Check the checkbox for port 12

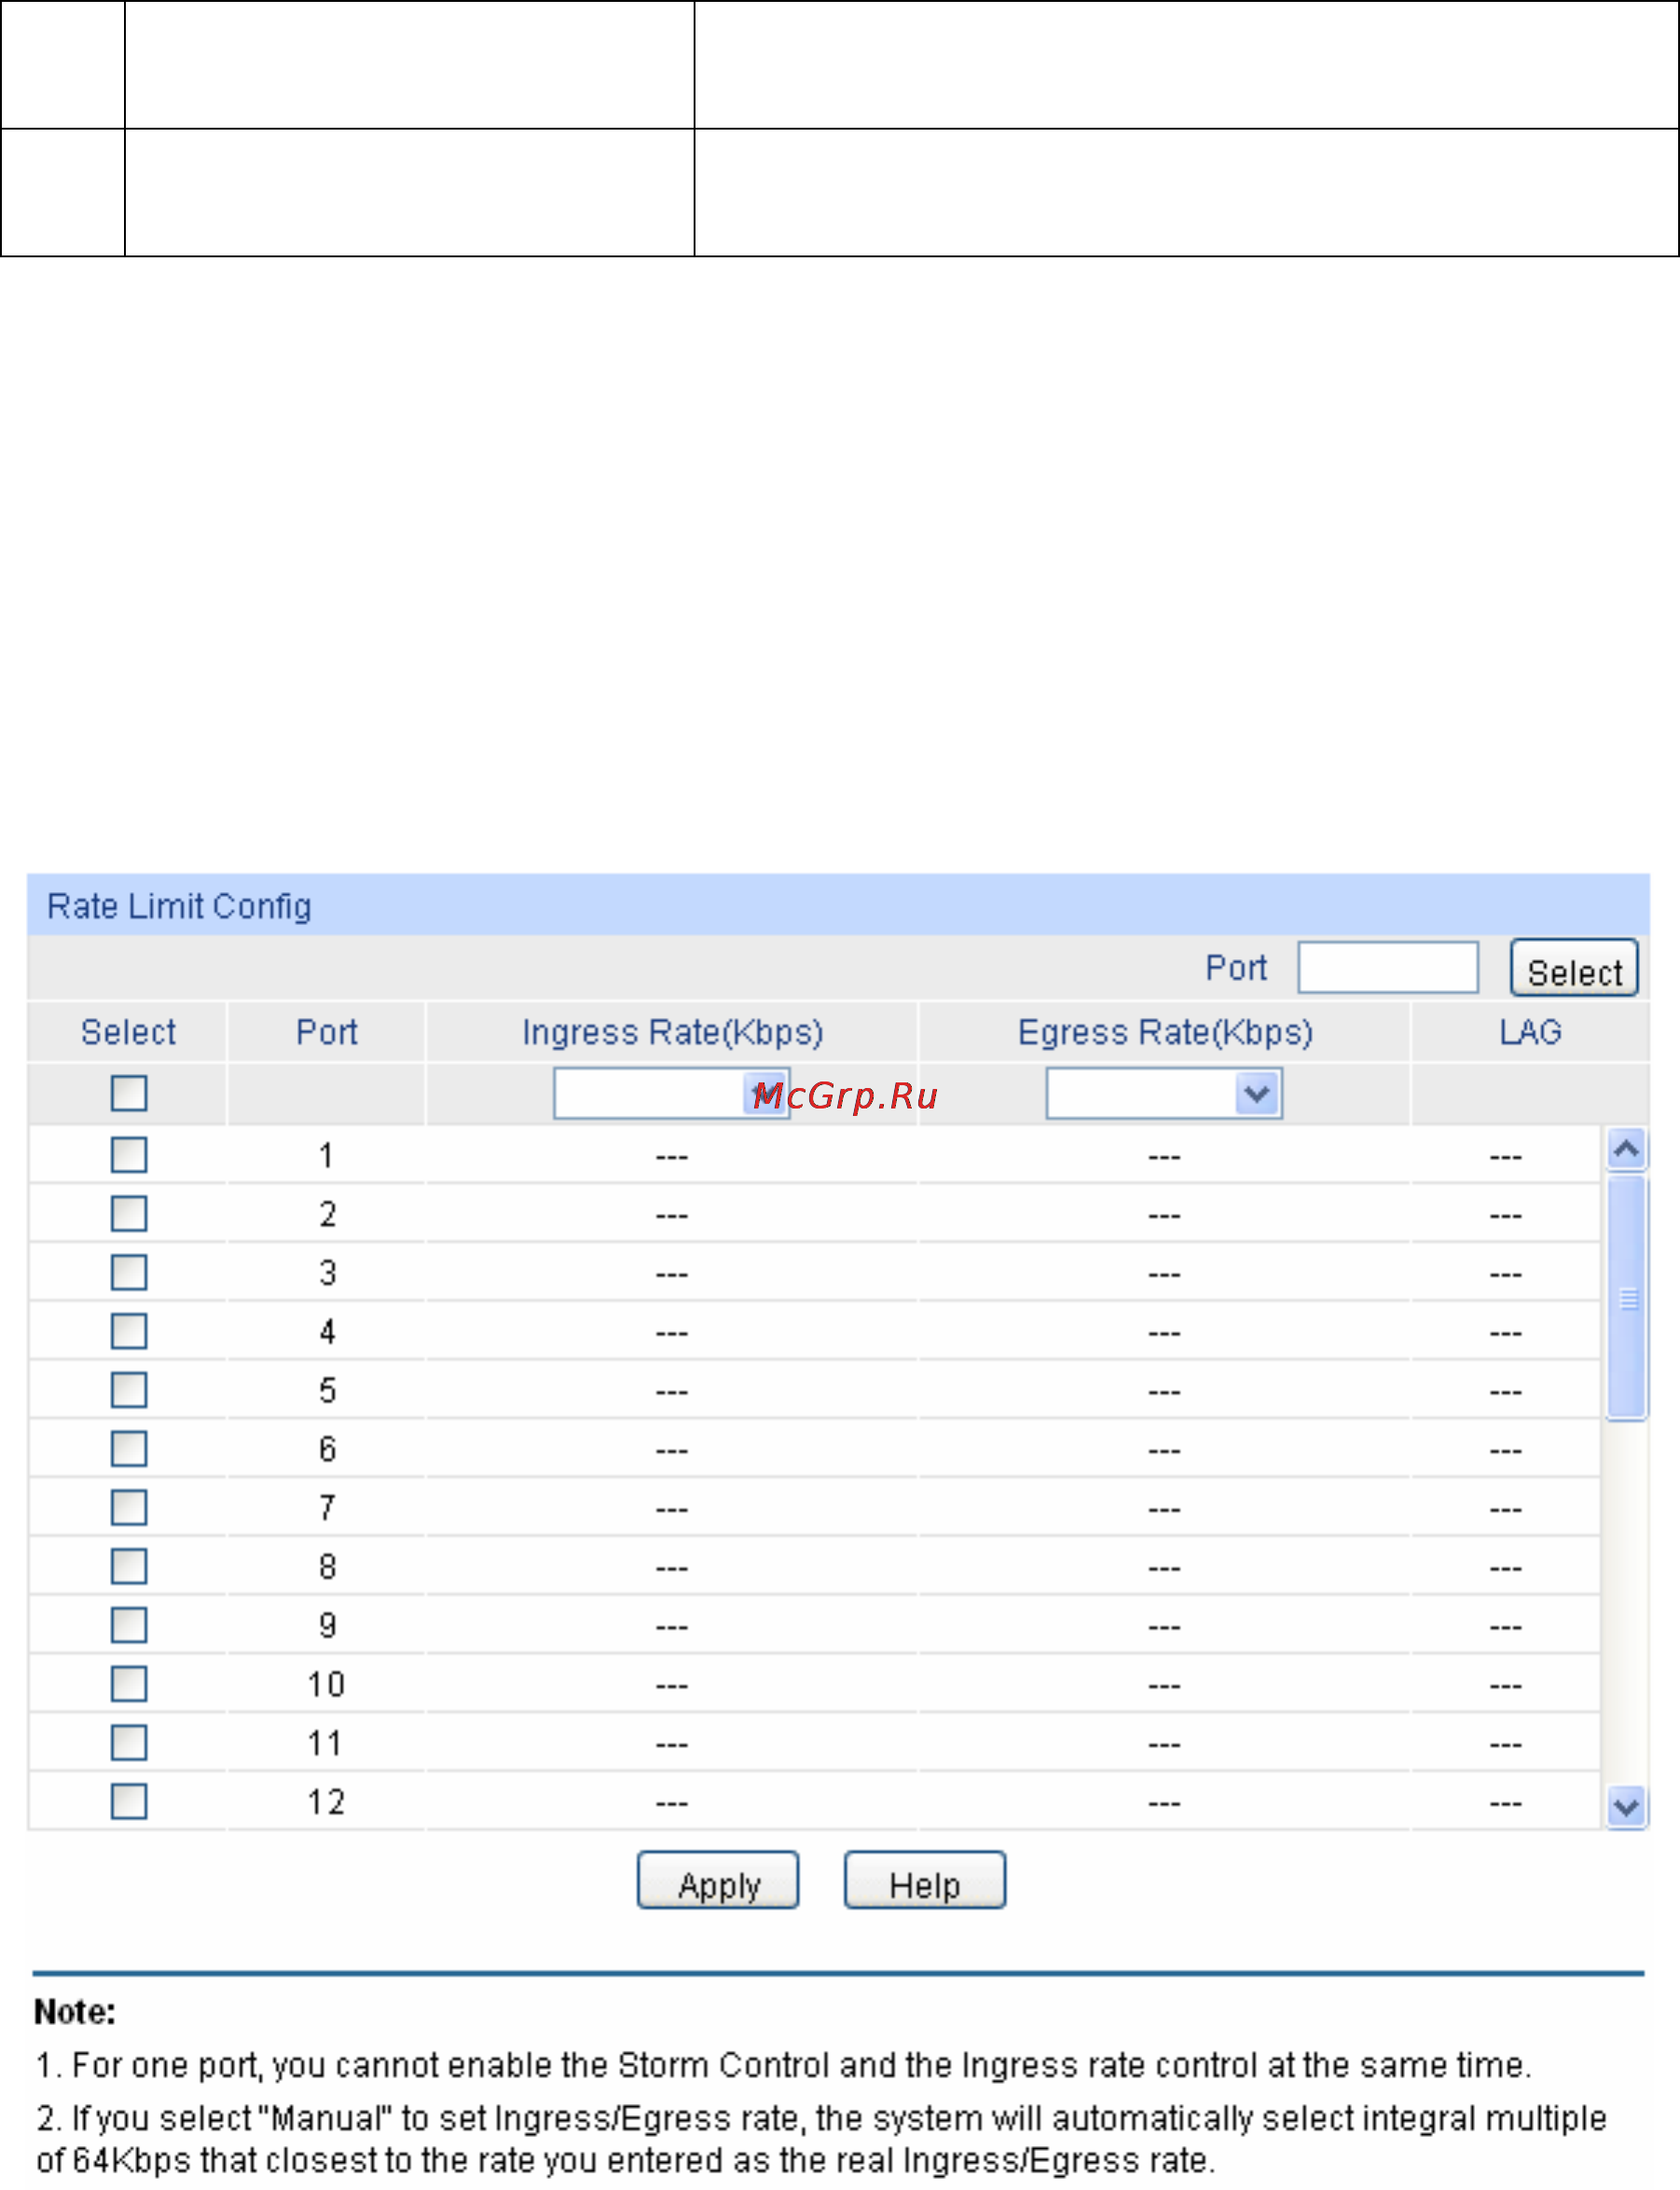tap(129, 1802)
